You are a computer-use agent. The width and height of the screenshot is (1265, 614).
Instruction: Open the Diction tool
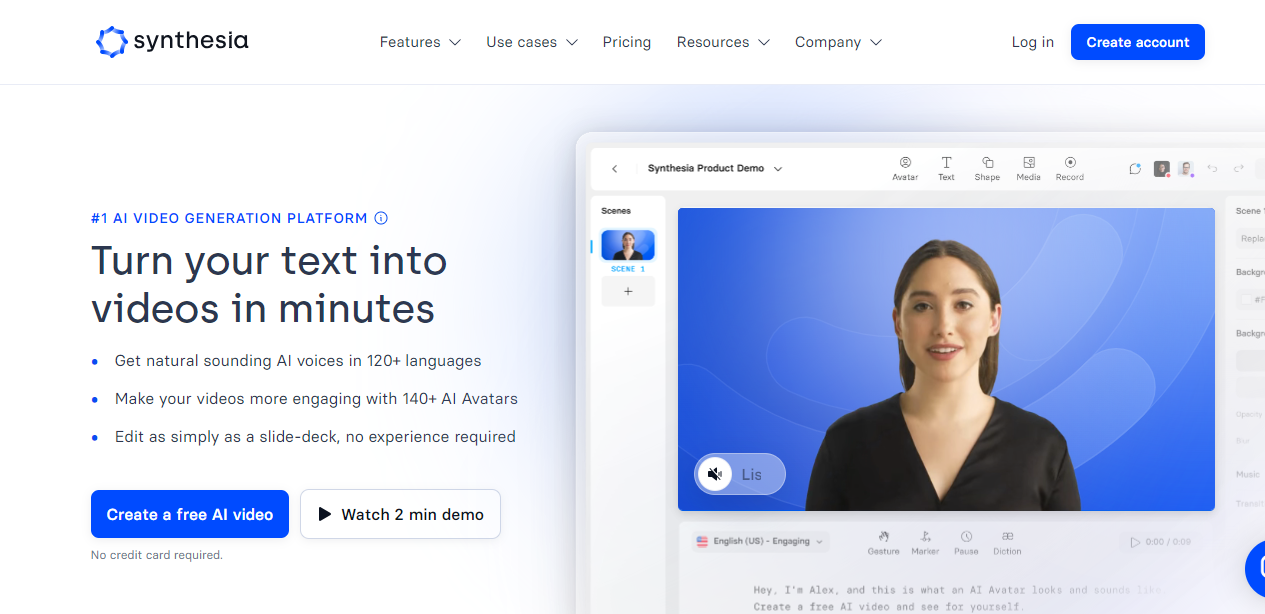(x=1007, y=543)
